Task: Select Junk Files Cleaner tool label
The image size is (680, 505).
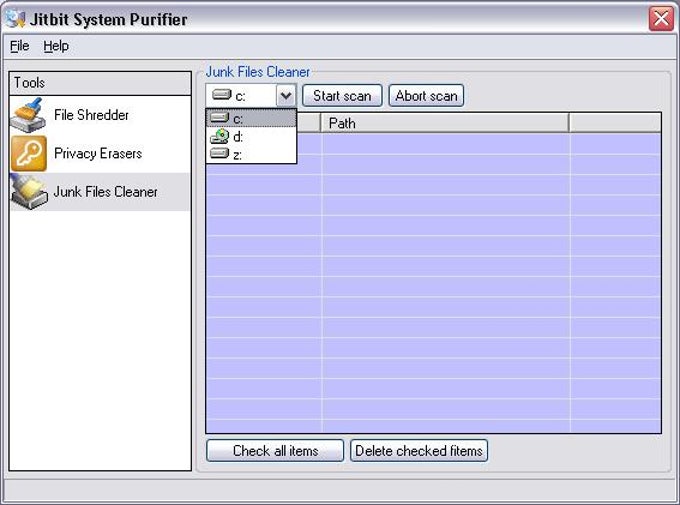Action: pyautogui.click(x=105, y=191)
